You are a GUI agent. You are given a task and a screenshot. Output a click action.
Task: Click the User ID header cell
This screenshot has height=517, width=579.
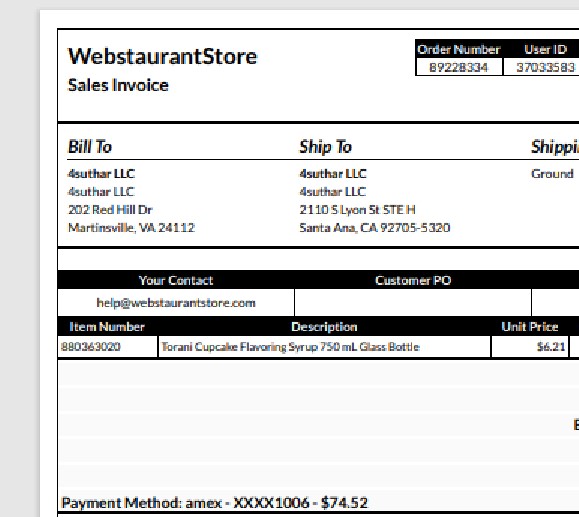(x=545, y=49)
